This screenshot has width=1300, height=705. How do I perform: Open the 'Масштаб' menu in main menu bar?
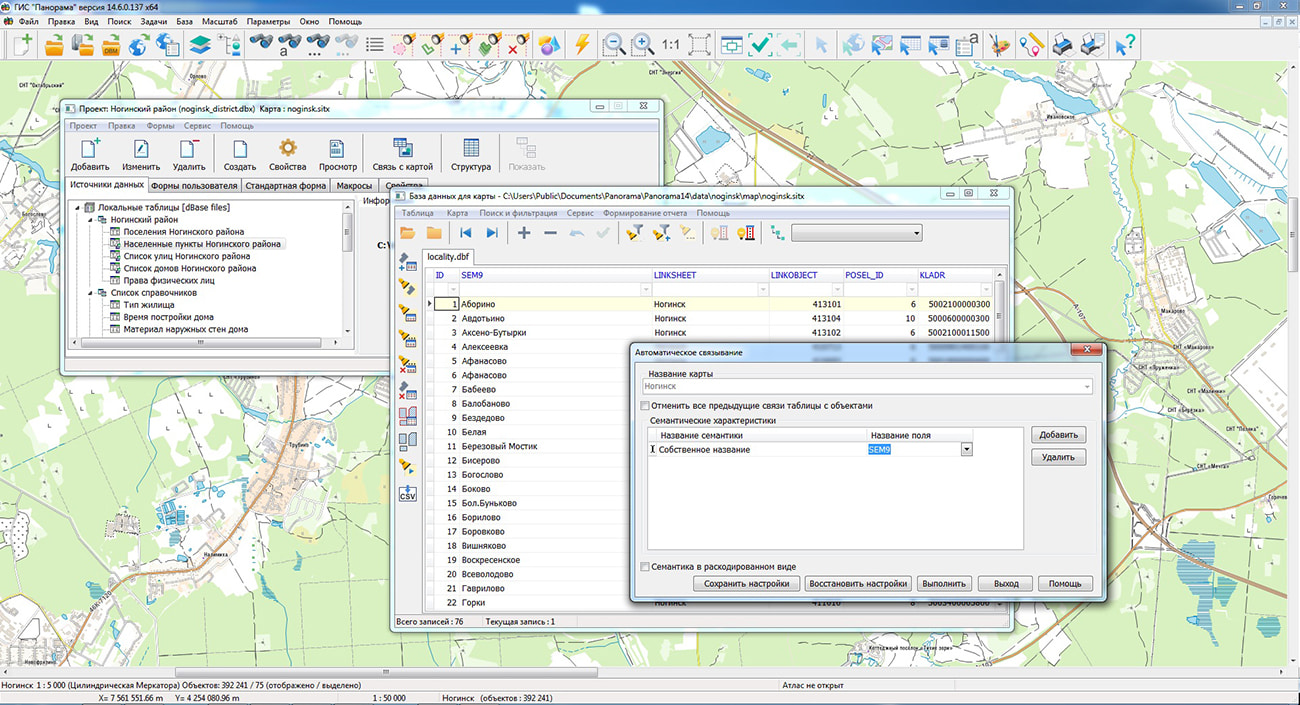219,21
